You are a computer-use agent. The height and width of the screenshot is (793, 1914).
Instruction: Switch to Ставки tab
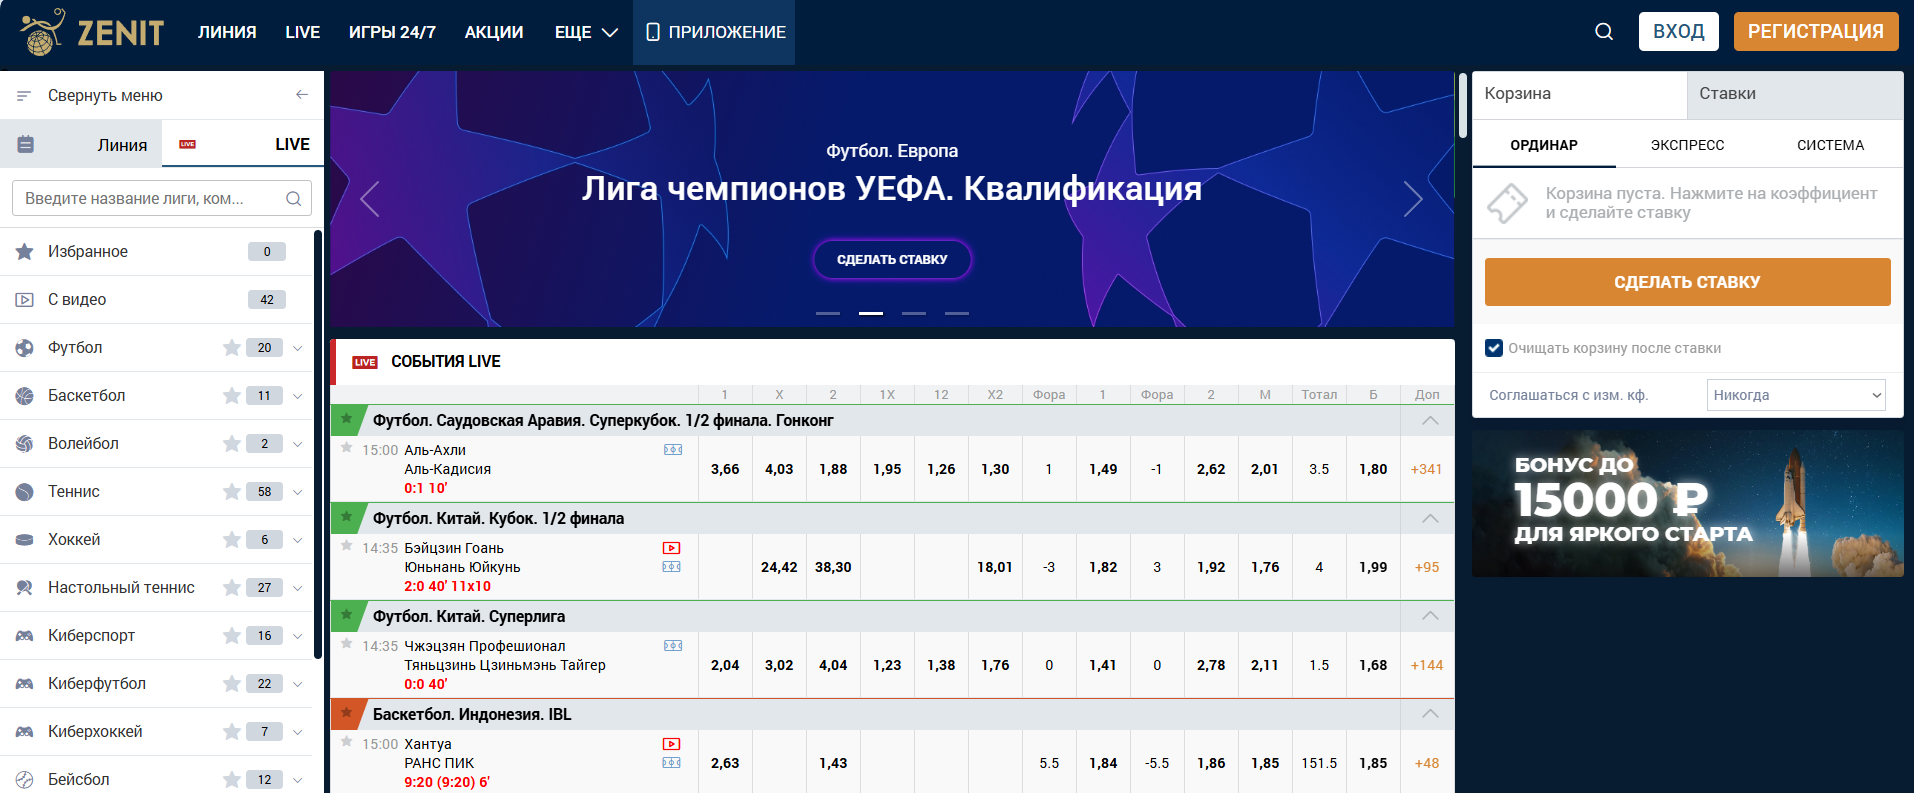click(x=1795, y=94)
